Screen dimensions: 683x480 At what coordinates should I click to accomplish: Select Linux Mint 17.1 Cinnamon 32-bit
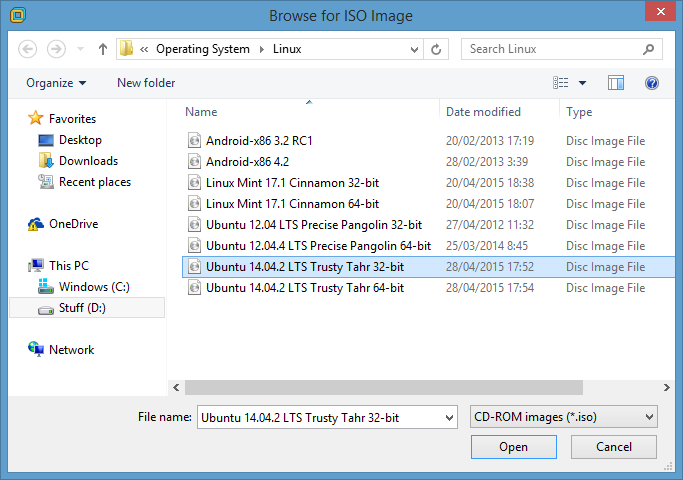[x=292, y=183]
